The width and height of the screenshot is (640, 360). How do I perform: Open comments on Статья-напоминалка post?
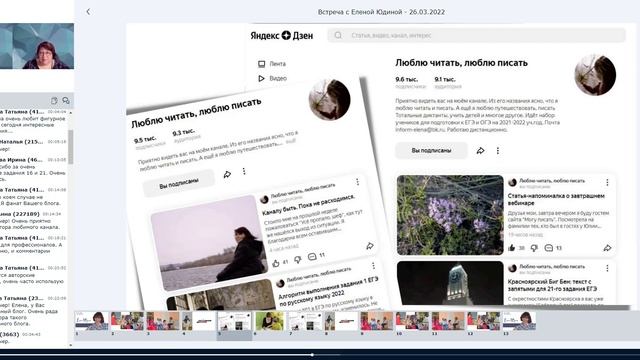pos(549,248)
